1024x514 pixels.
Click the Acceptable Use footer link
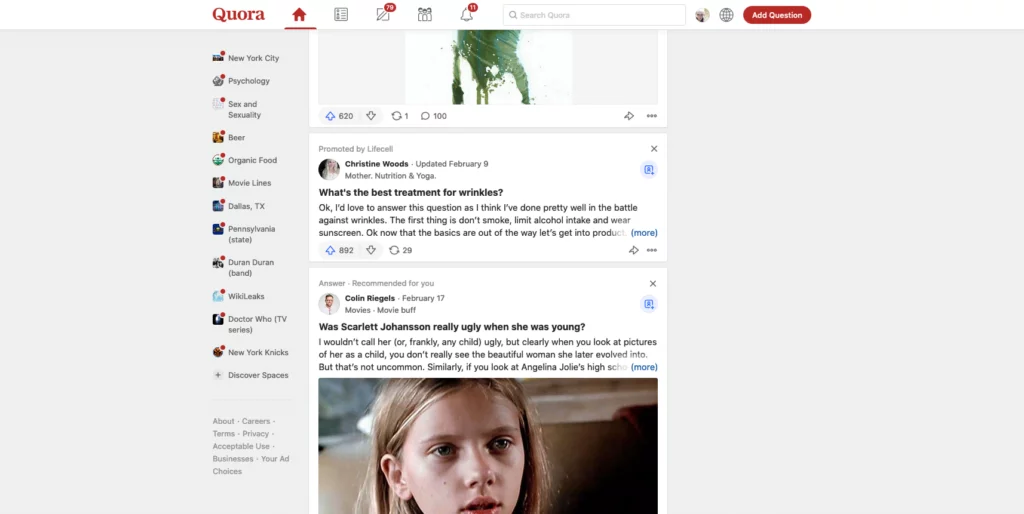point(241,446)
